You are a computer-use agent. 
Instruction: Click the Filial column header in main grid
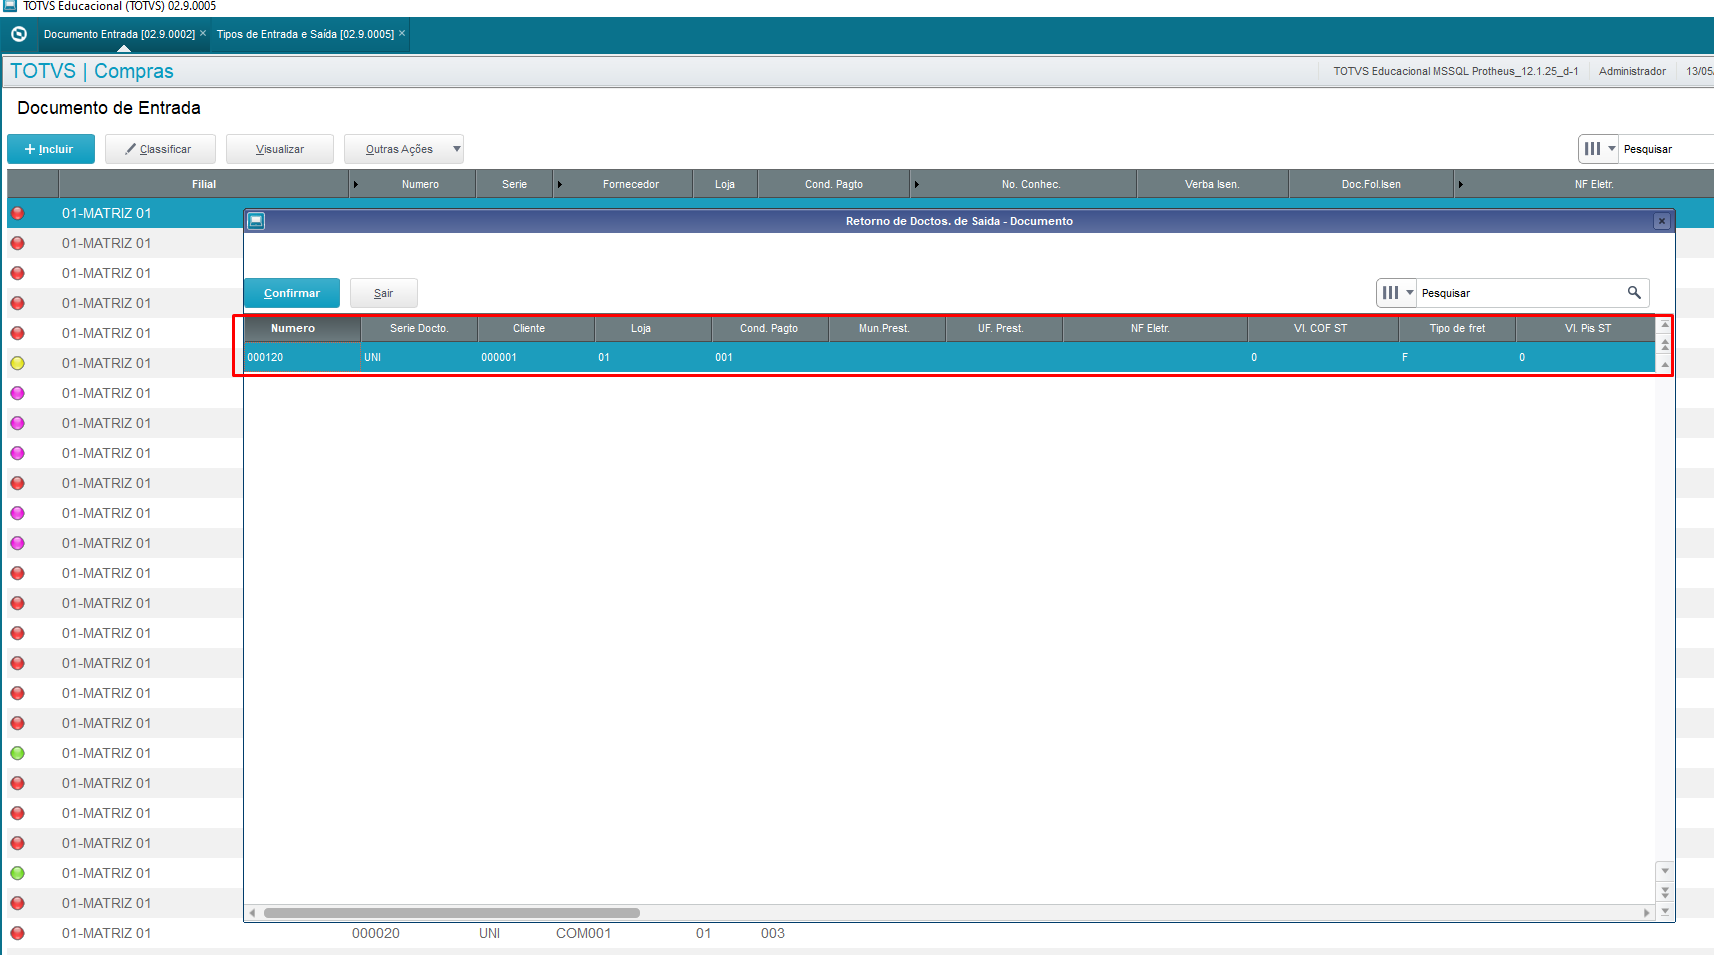[x=204, y=184]
